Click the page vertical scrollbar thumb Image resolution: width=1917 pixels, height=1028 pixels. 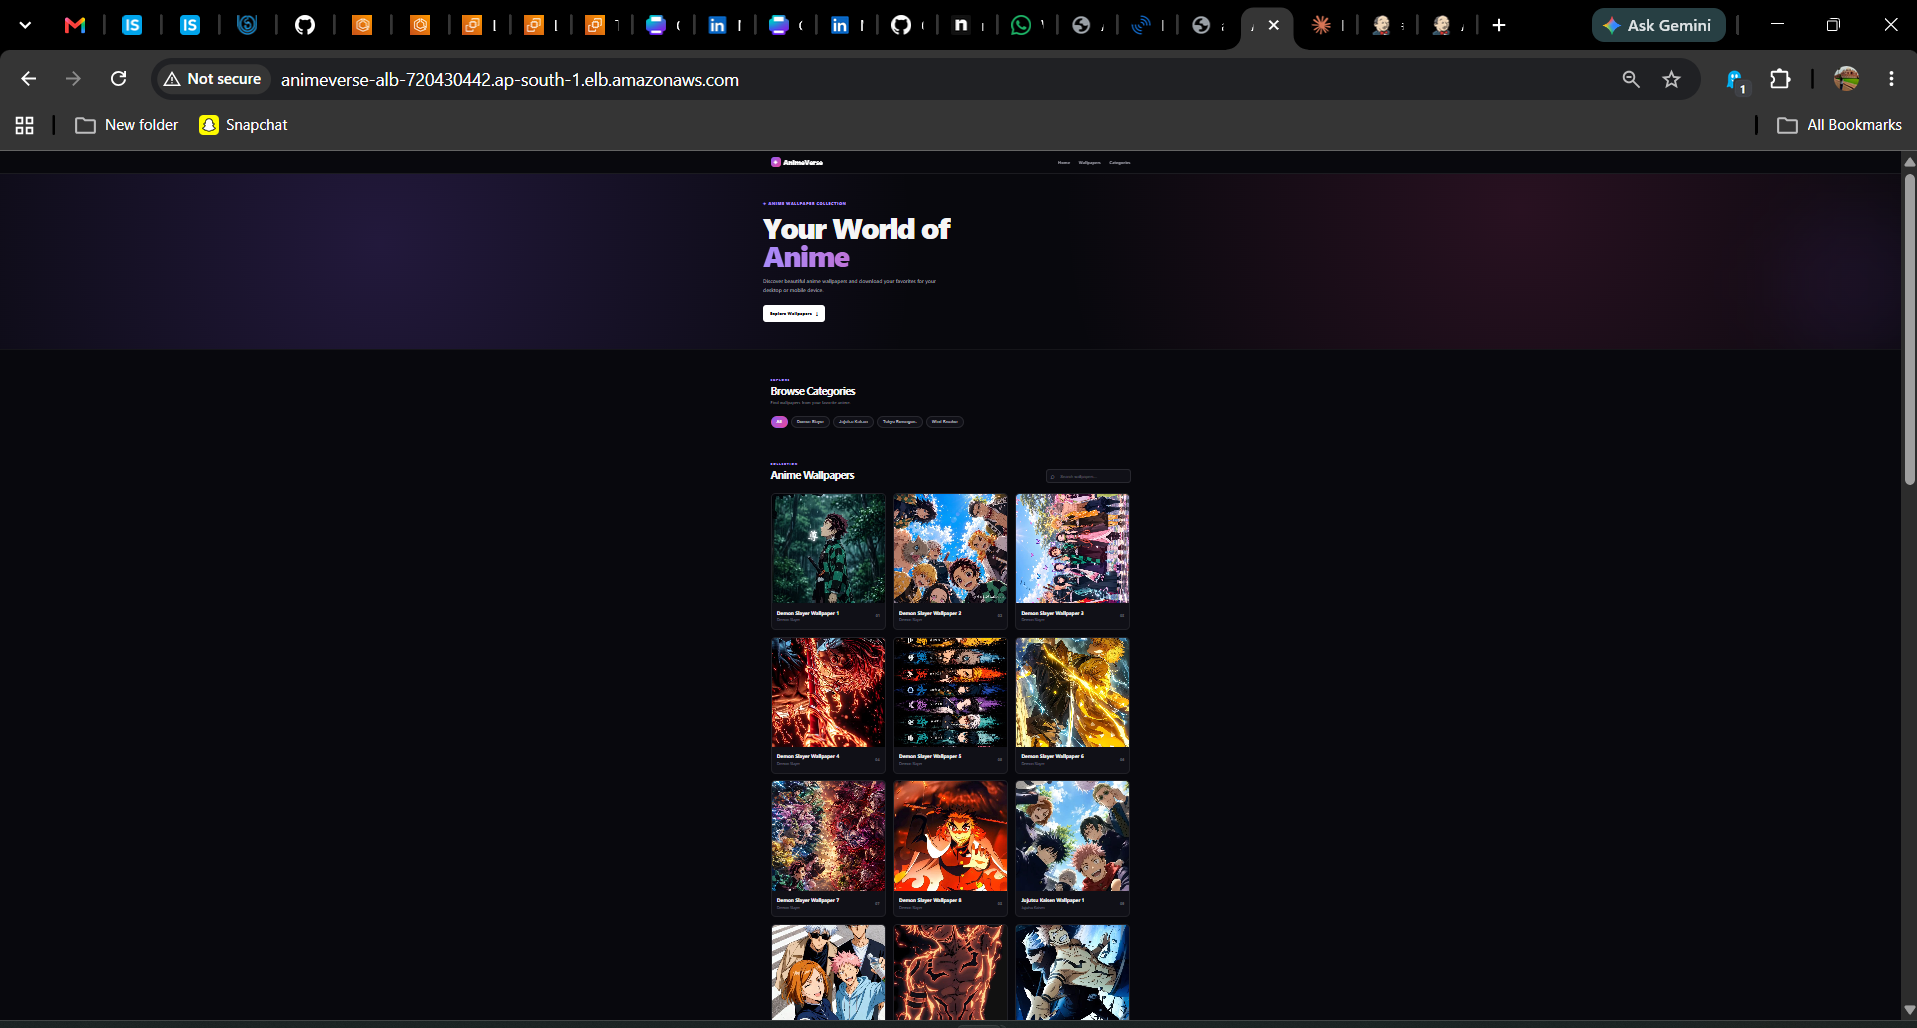[x=1909, y=330]
